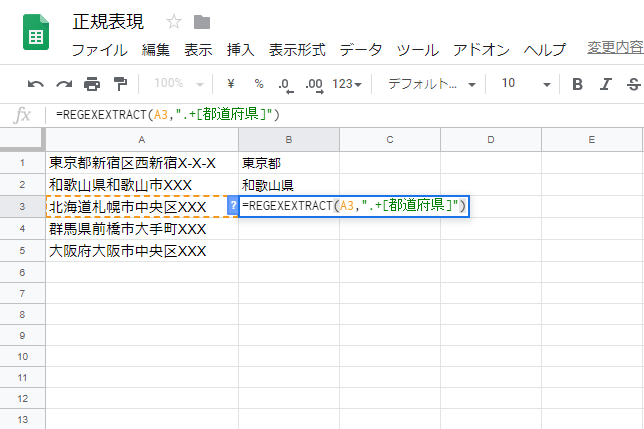644x429 pixels.
Task: Select cell 大阪府大阪市中央区XXX
Action: click(142, 250)
